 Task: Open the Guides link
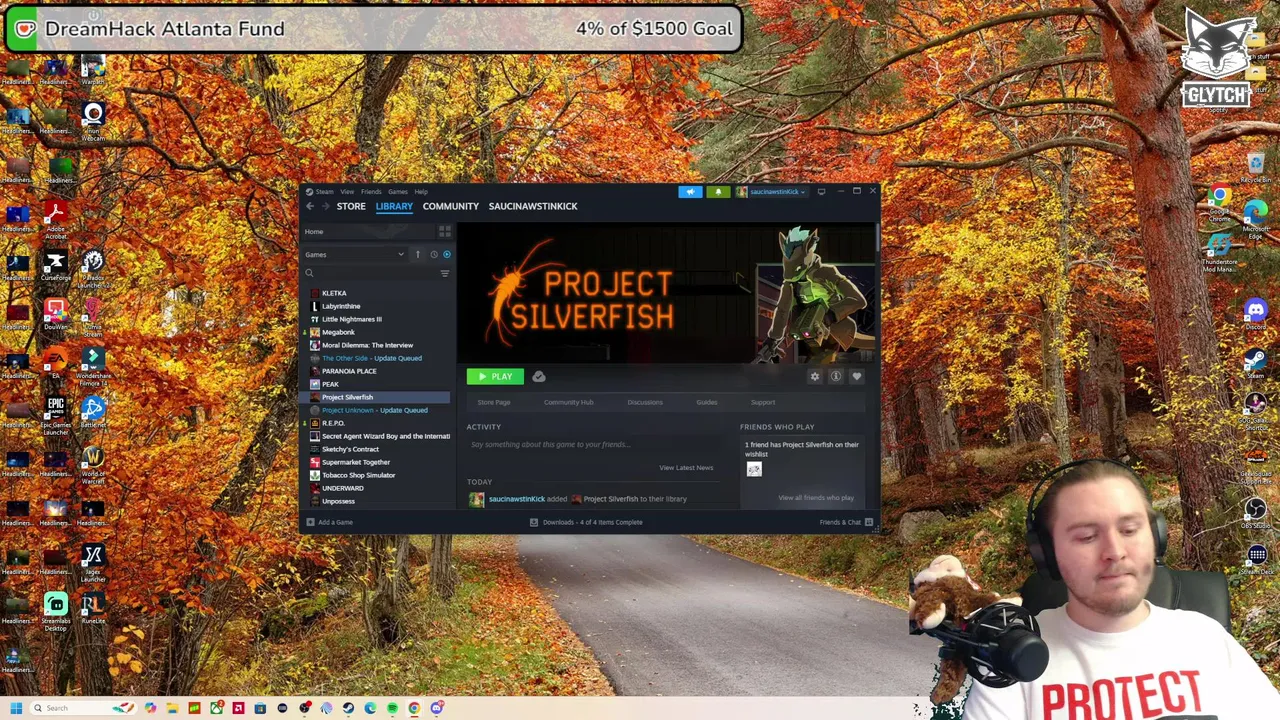click(707, 402)
